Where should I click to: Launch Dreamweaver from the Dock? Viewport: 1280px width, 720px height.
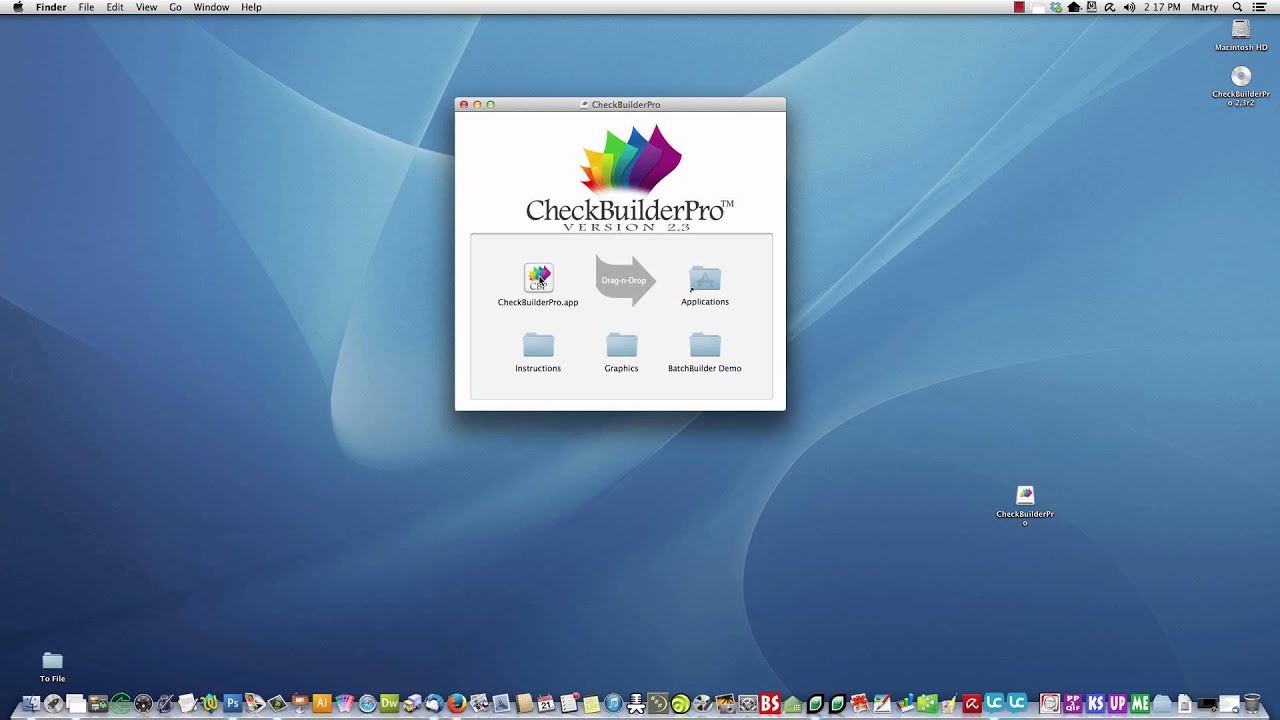pos(389,703)
